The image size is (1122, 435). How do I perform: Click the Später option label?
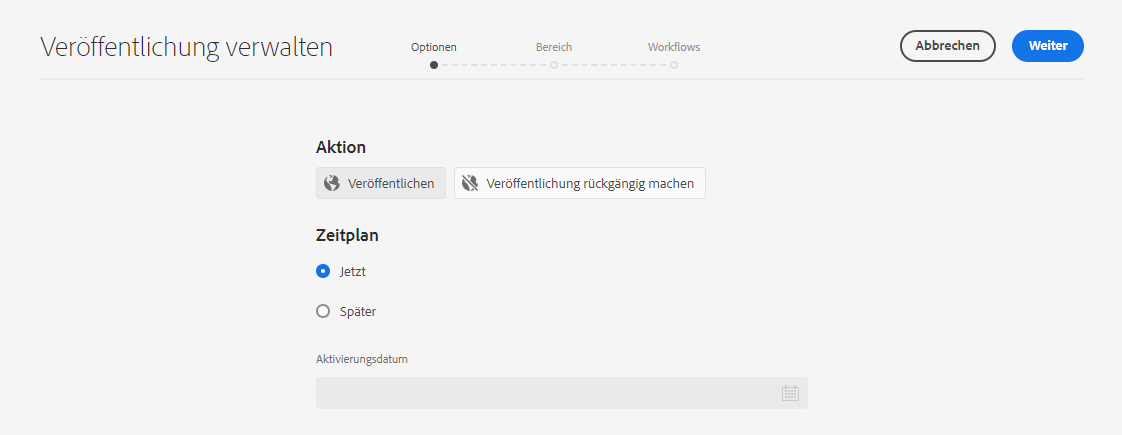[x=358, y=311]
